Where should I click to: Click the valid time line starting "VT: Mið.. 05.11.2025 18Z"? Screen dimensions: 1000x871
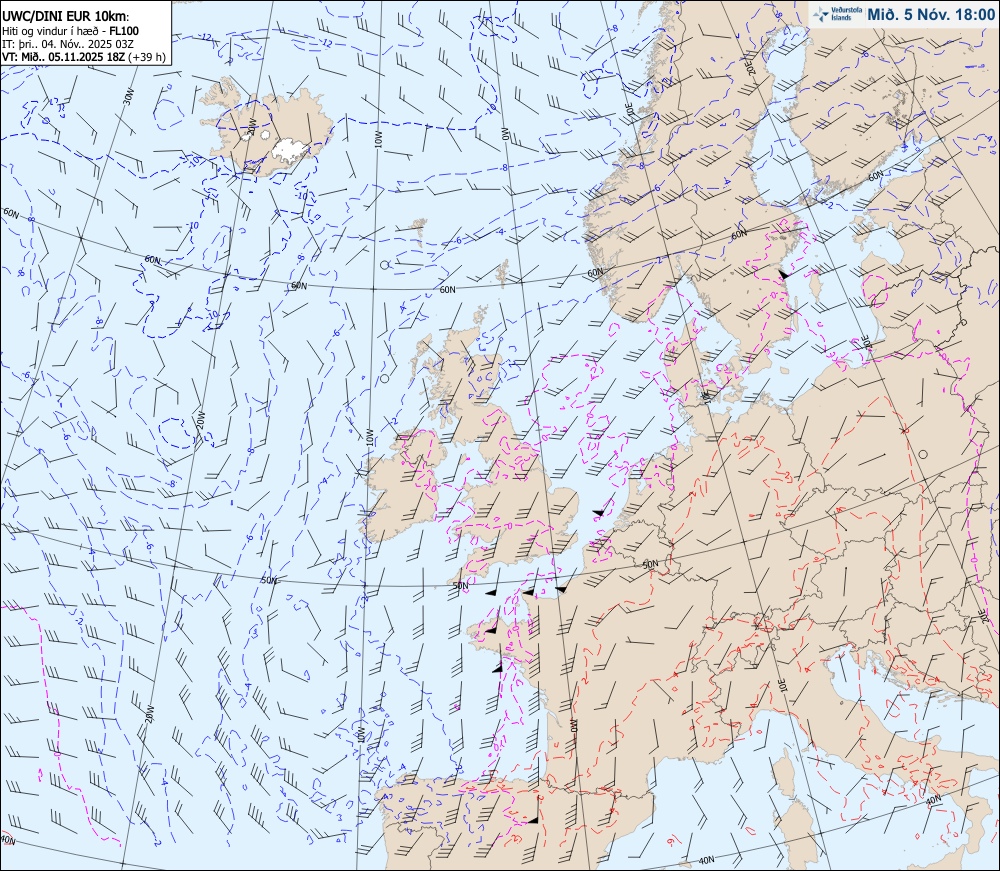point(84,57)
